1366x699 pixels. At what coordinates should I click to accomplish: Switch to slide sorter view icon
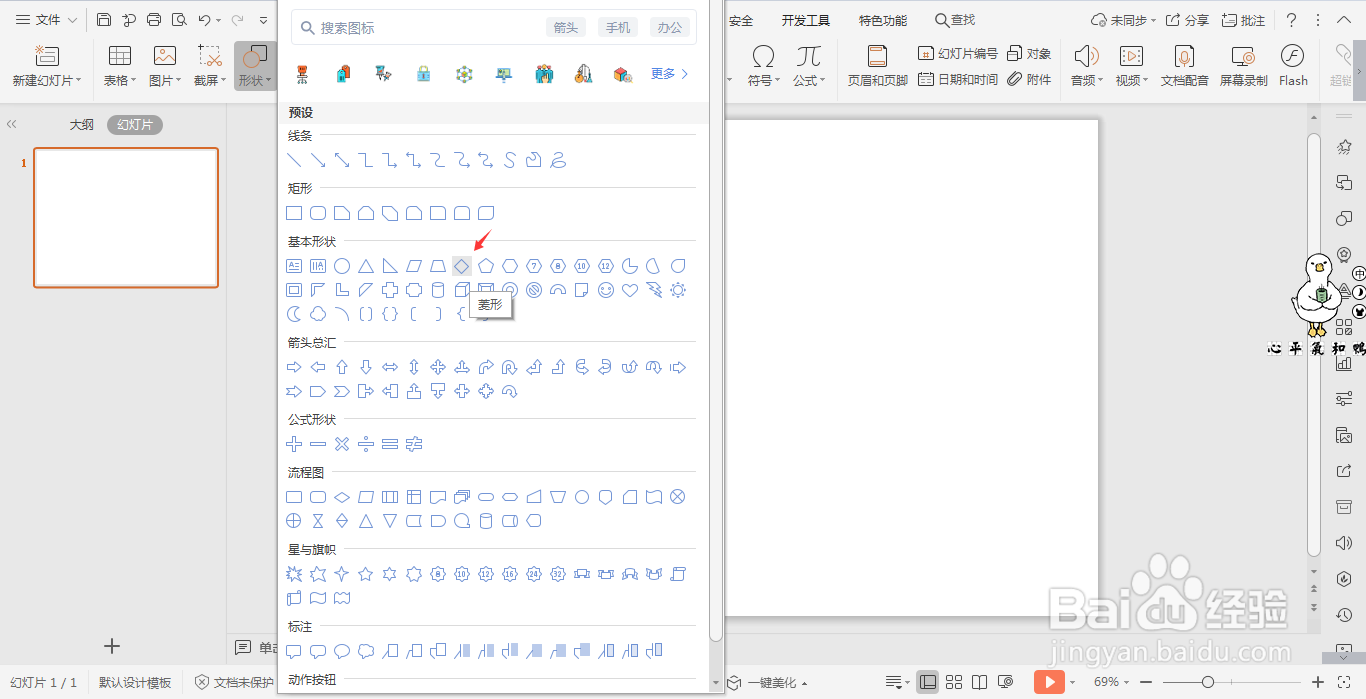click(x=954, y=682)
